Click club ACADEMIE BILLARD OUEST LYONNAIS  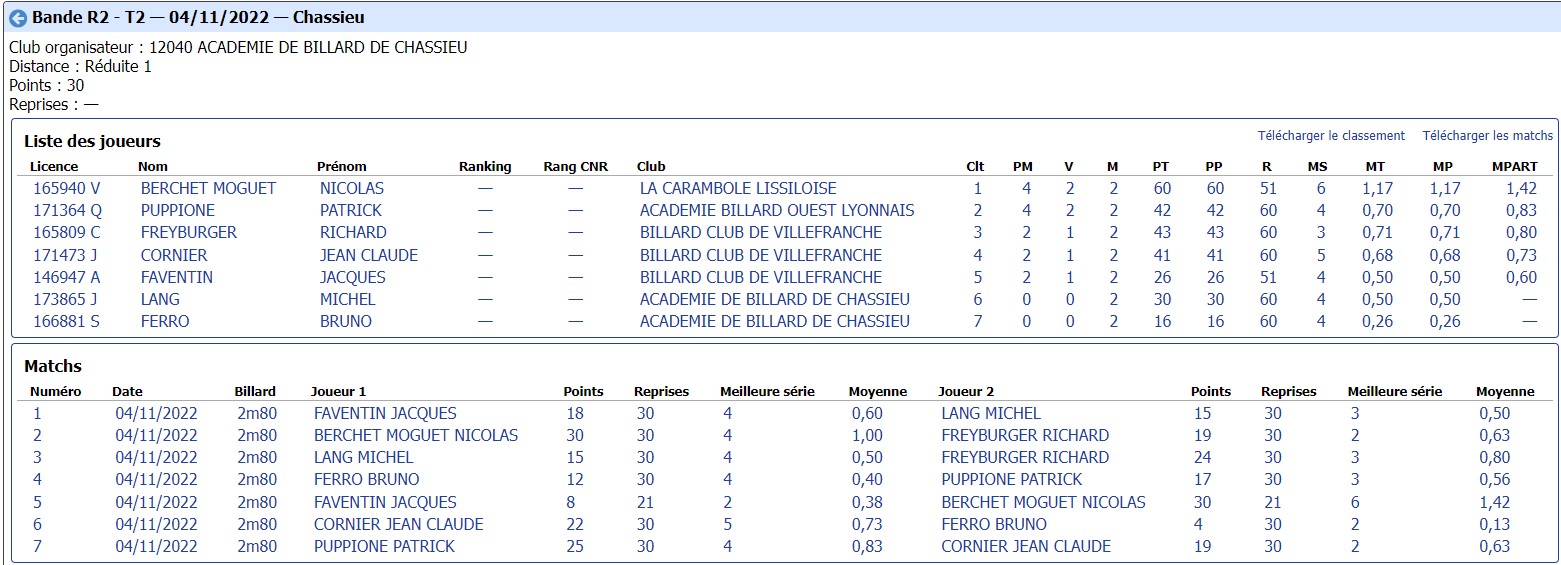(x=777, y=210)
